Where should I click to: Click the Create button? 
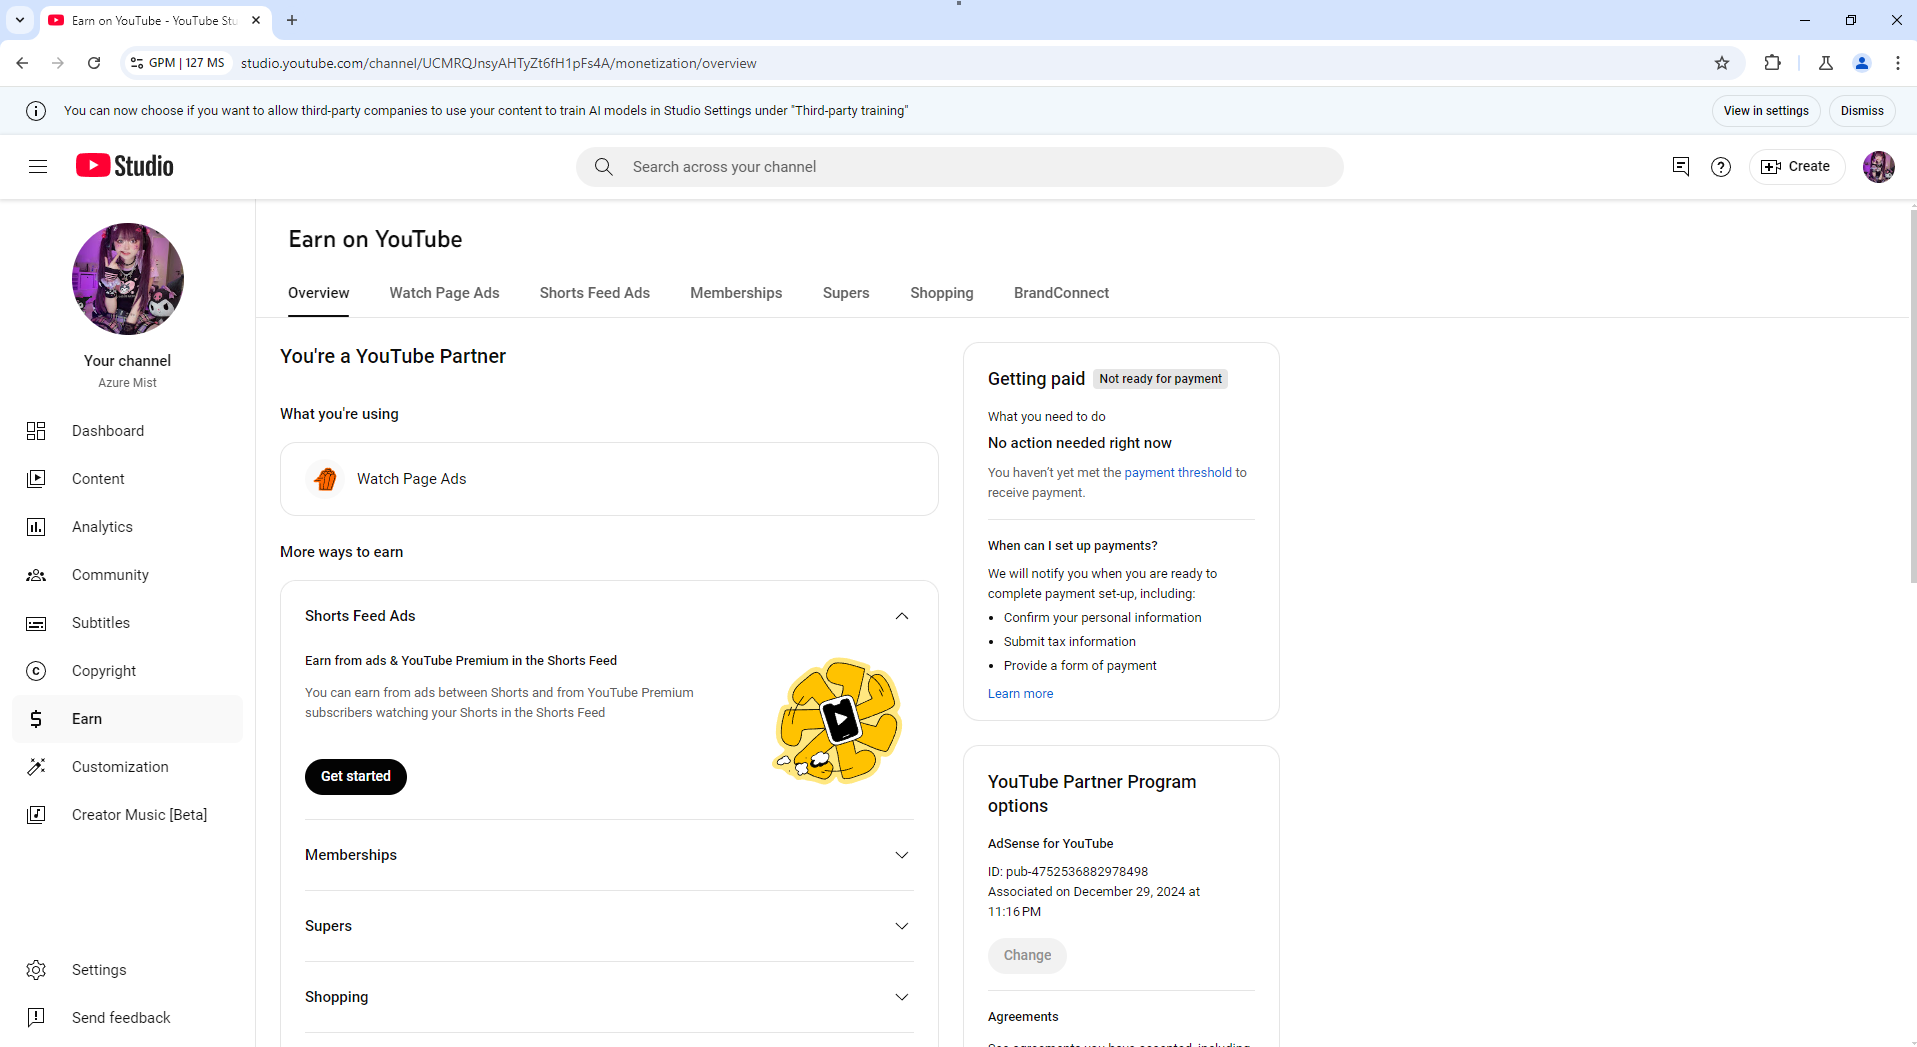pos(1797,167)
